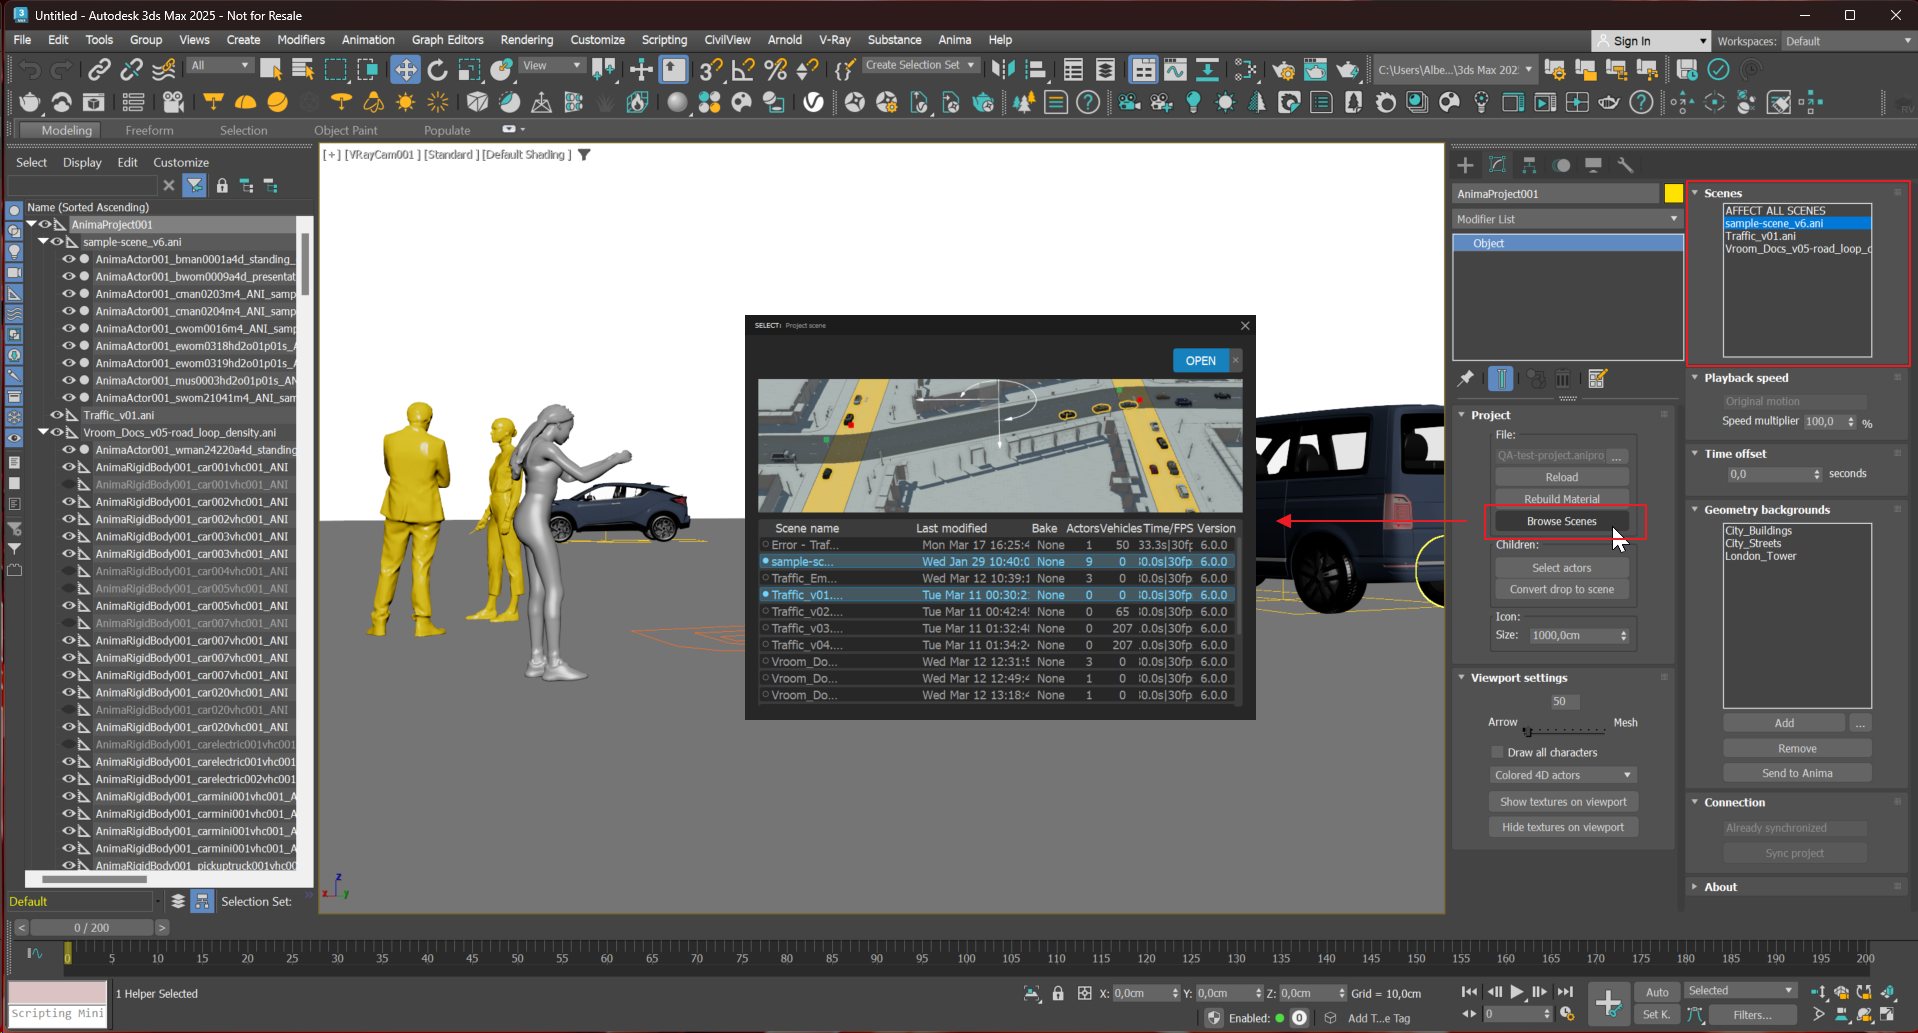The width and height of the screenshot is (1918, 1033).
Task: Activate the Rotate tool in main toolbar
Action: click(x=437, y=69)
